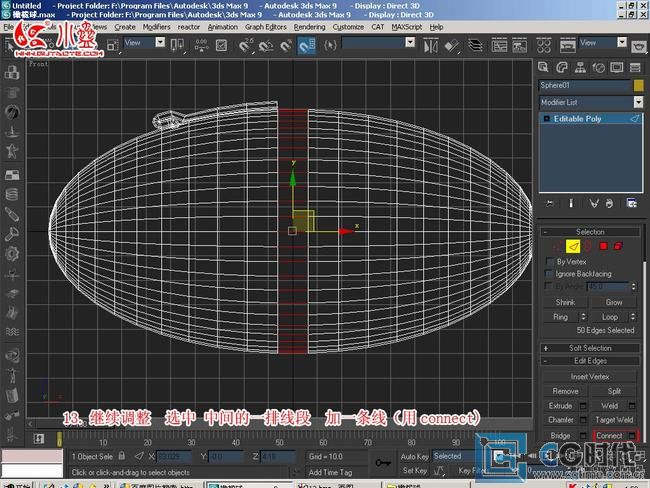The height and width of the screenshot is (488, 650).
Task: Click Remove Modifier from stack icon
Action: pos(609,204)
